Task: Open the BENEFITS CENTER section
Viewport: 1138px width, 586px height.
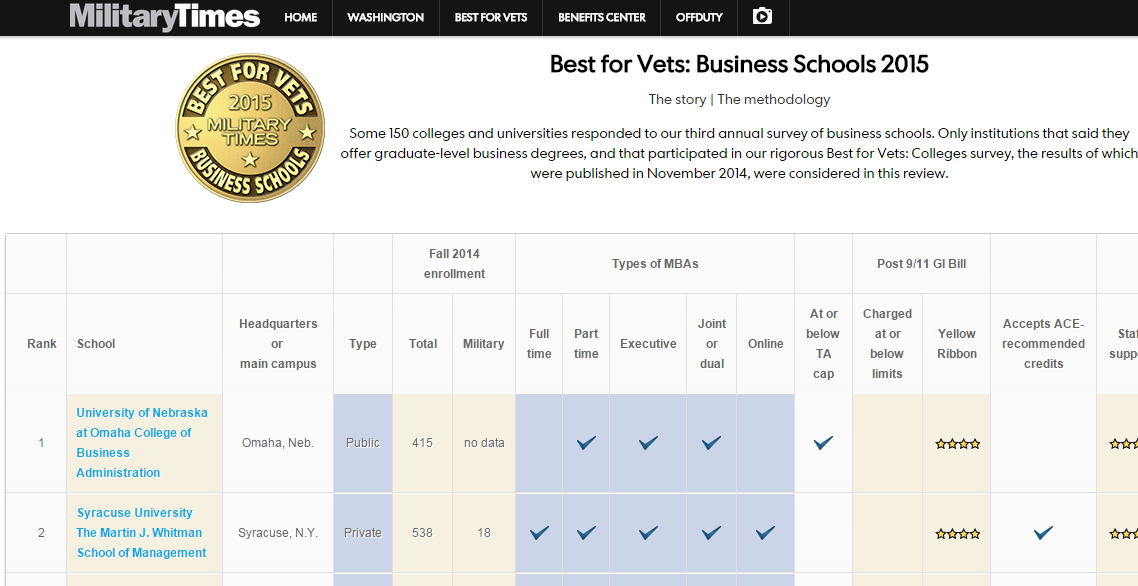Action: click(601, 17)
